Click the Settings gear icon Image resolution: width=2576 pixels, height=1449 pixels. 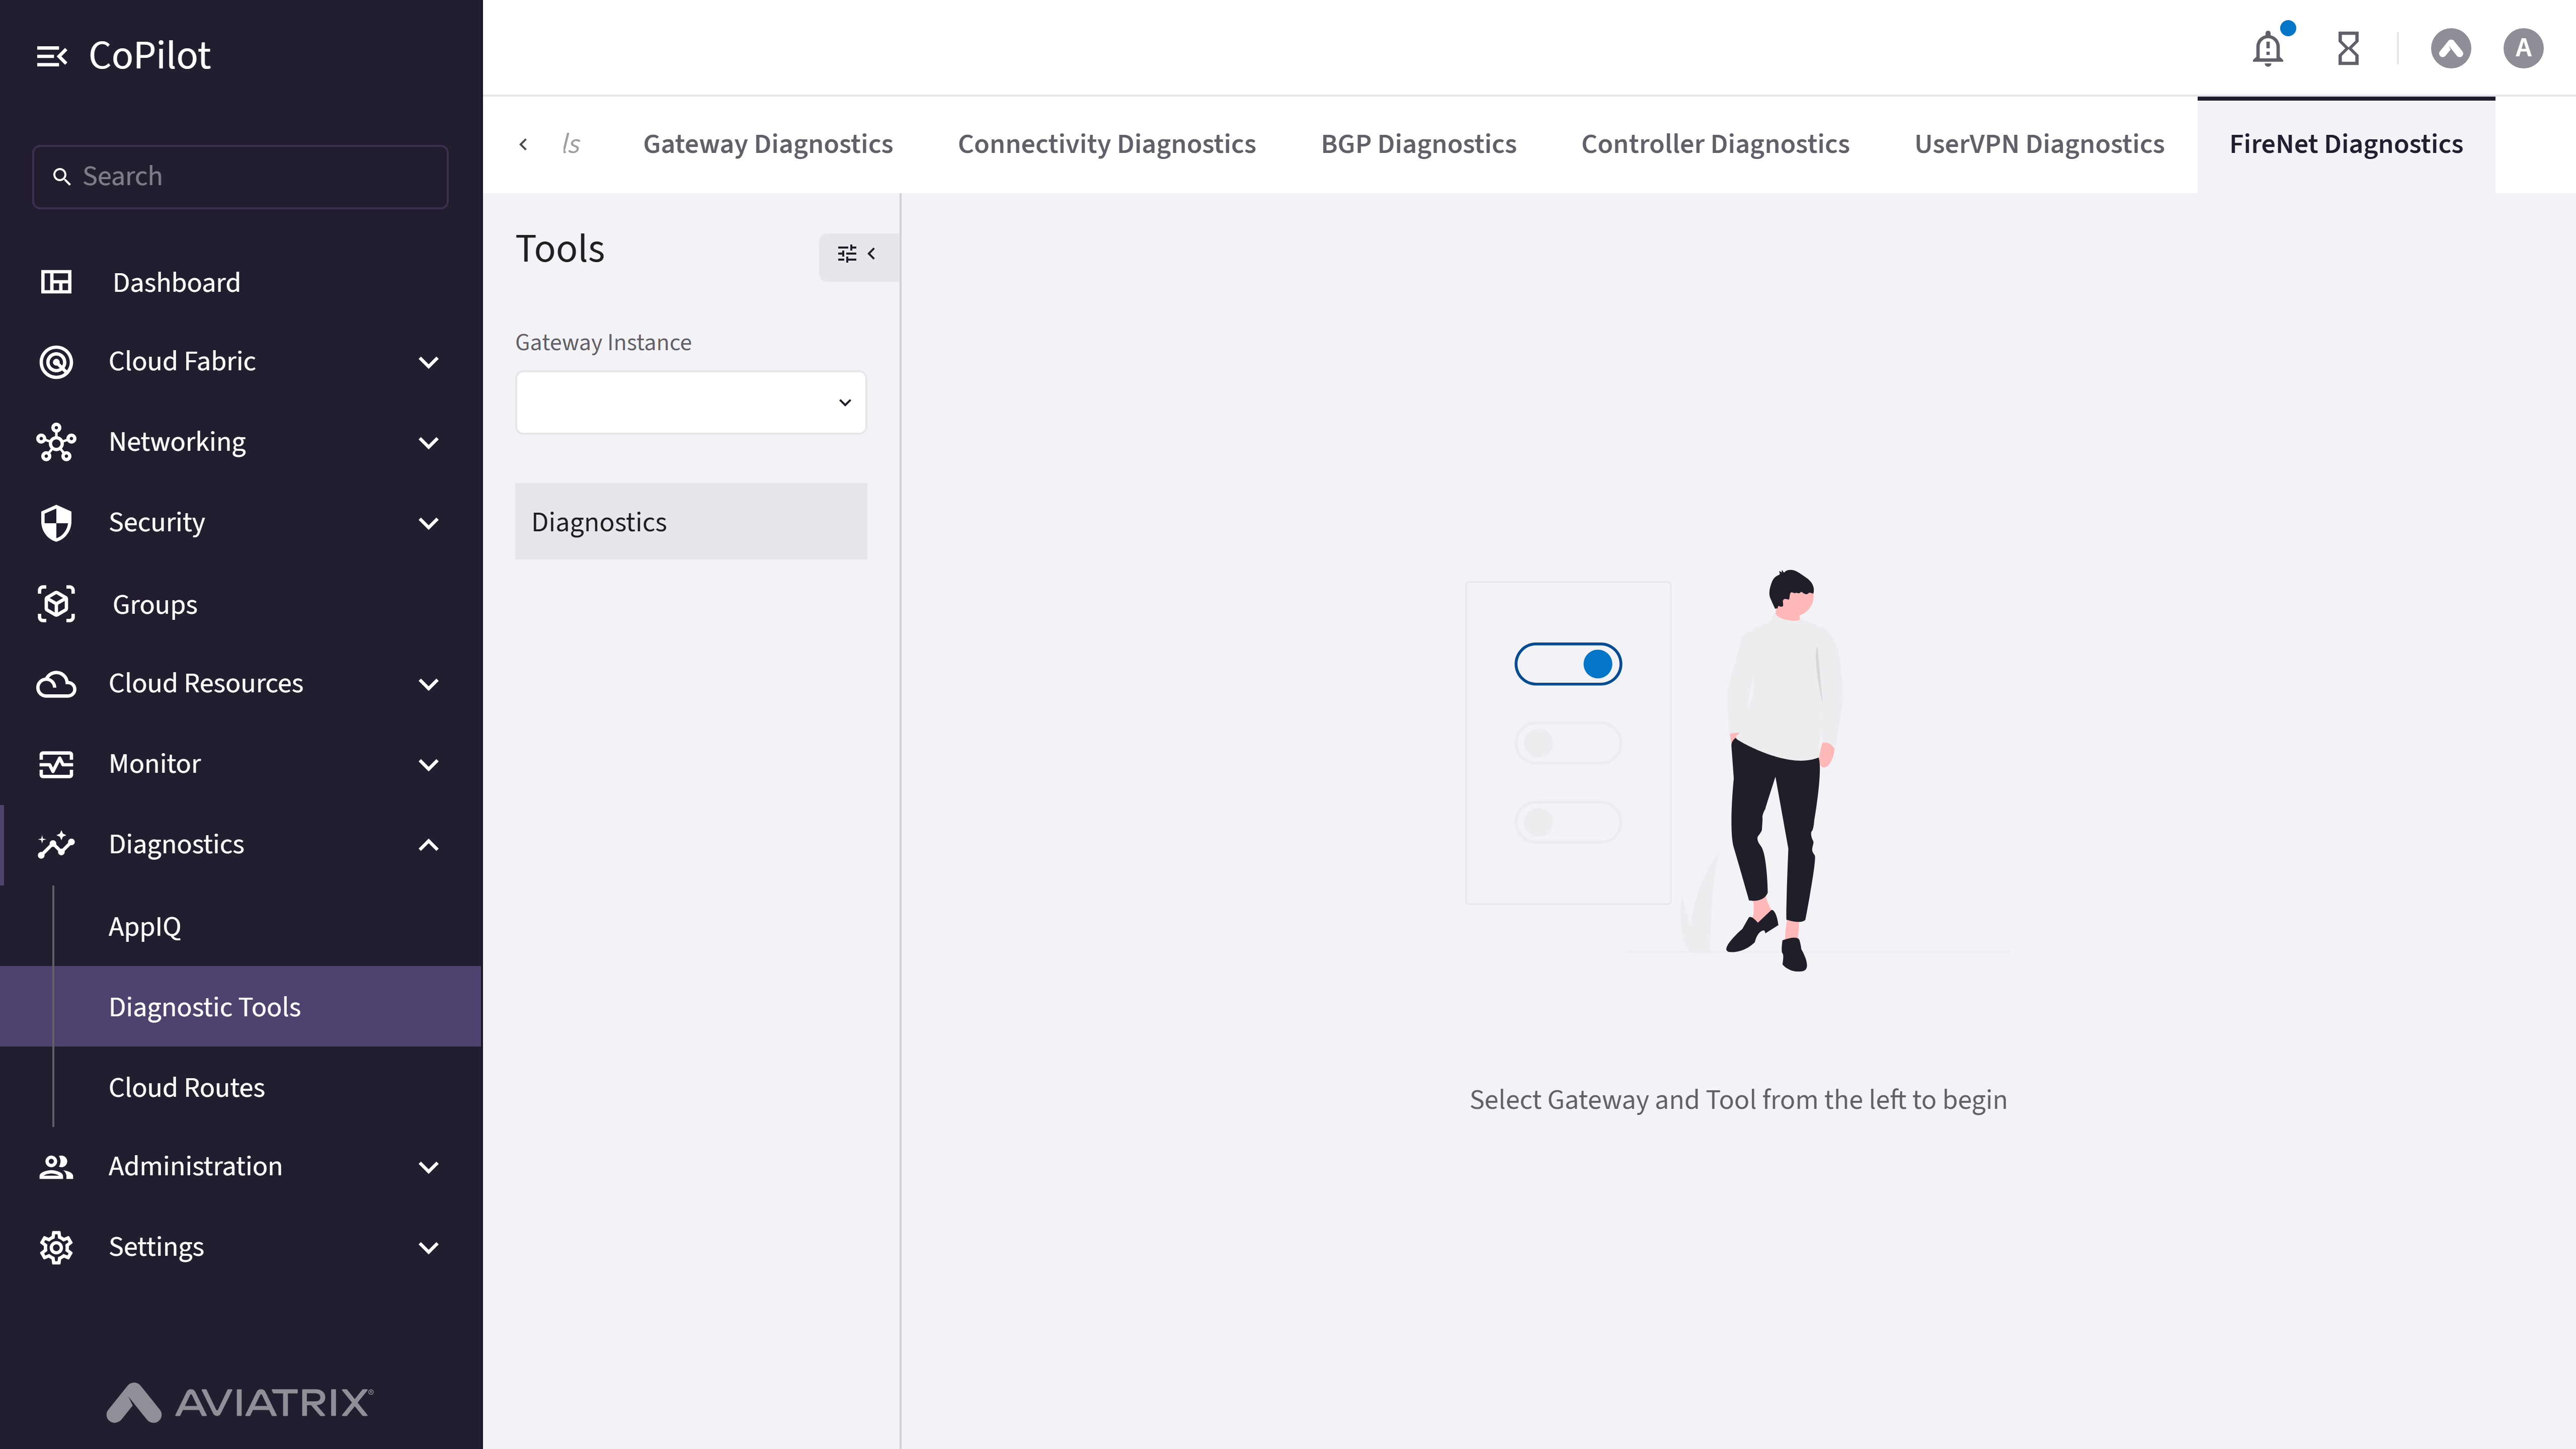(x=56, y=1247)
